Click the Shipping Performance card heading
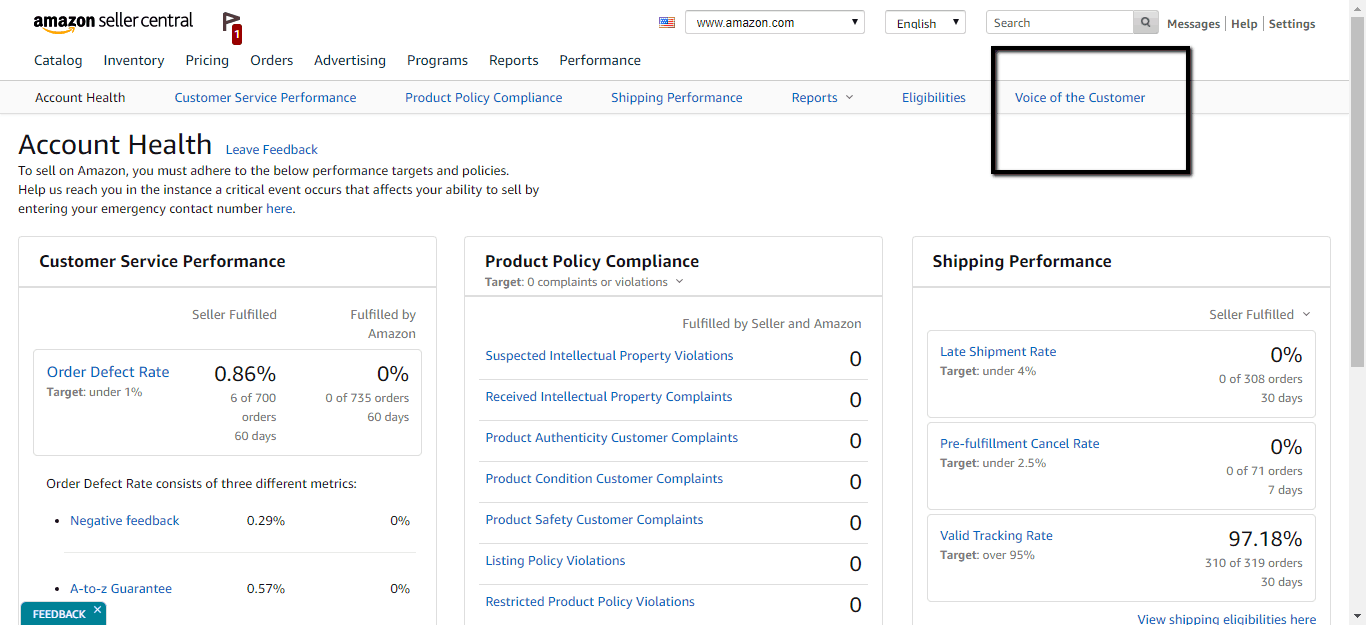Viewport: 1366px width, 625px height. coord(1022,262)
